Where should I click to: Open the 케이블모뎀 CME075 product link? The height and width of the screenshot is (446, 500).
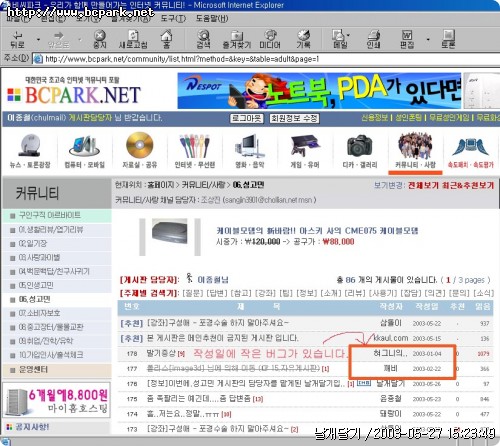(x=317, y=231)
